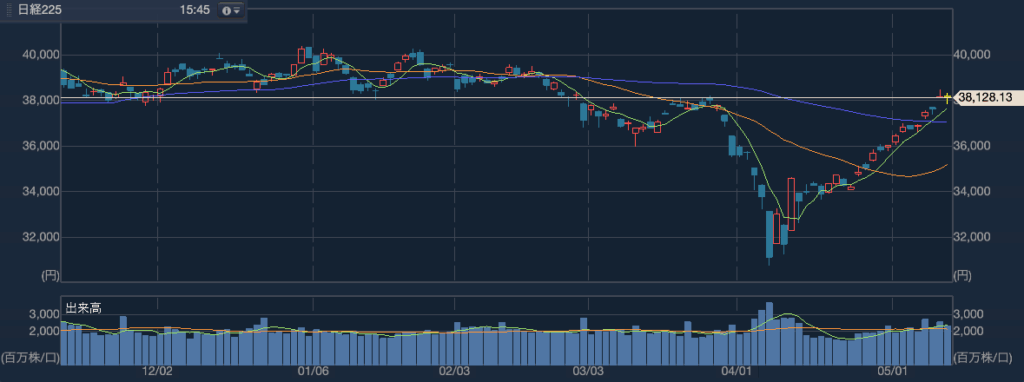Click the right volume axis 3,000 label

pos(967,315)
